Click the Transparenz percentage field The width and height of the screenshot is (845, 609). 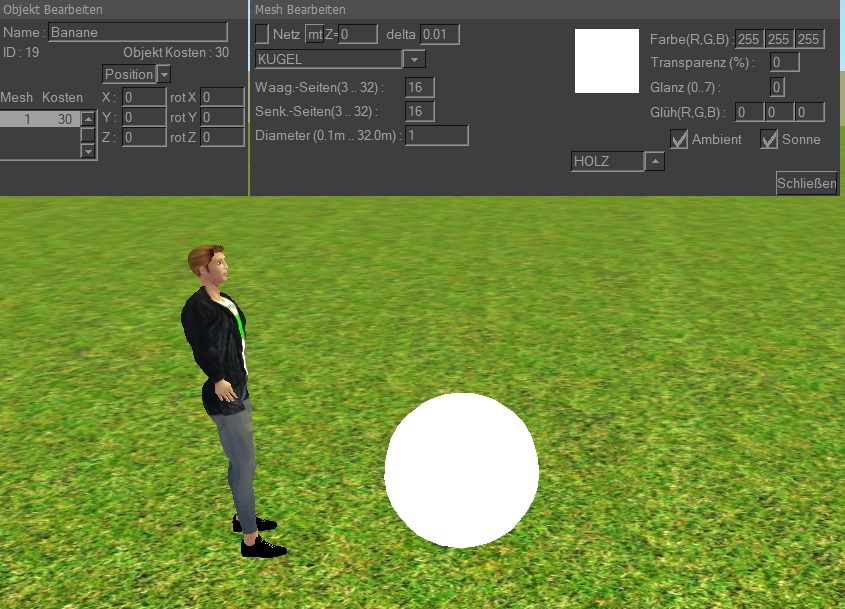click(784, 62)
